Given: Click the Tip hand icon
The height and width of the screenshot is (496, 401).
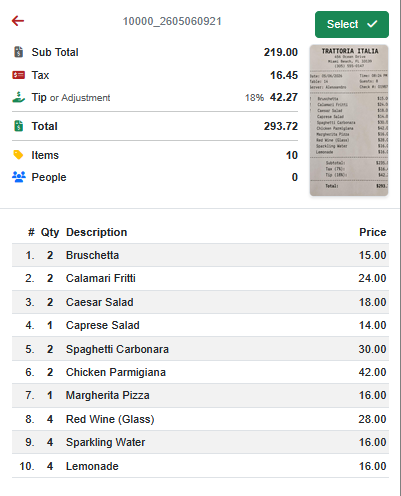Looking at the screenshot, I should pos(18,97).
